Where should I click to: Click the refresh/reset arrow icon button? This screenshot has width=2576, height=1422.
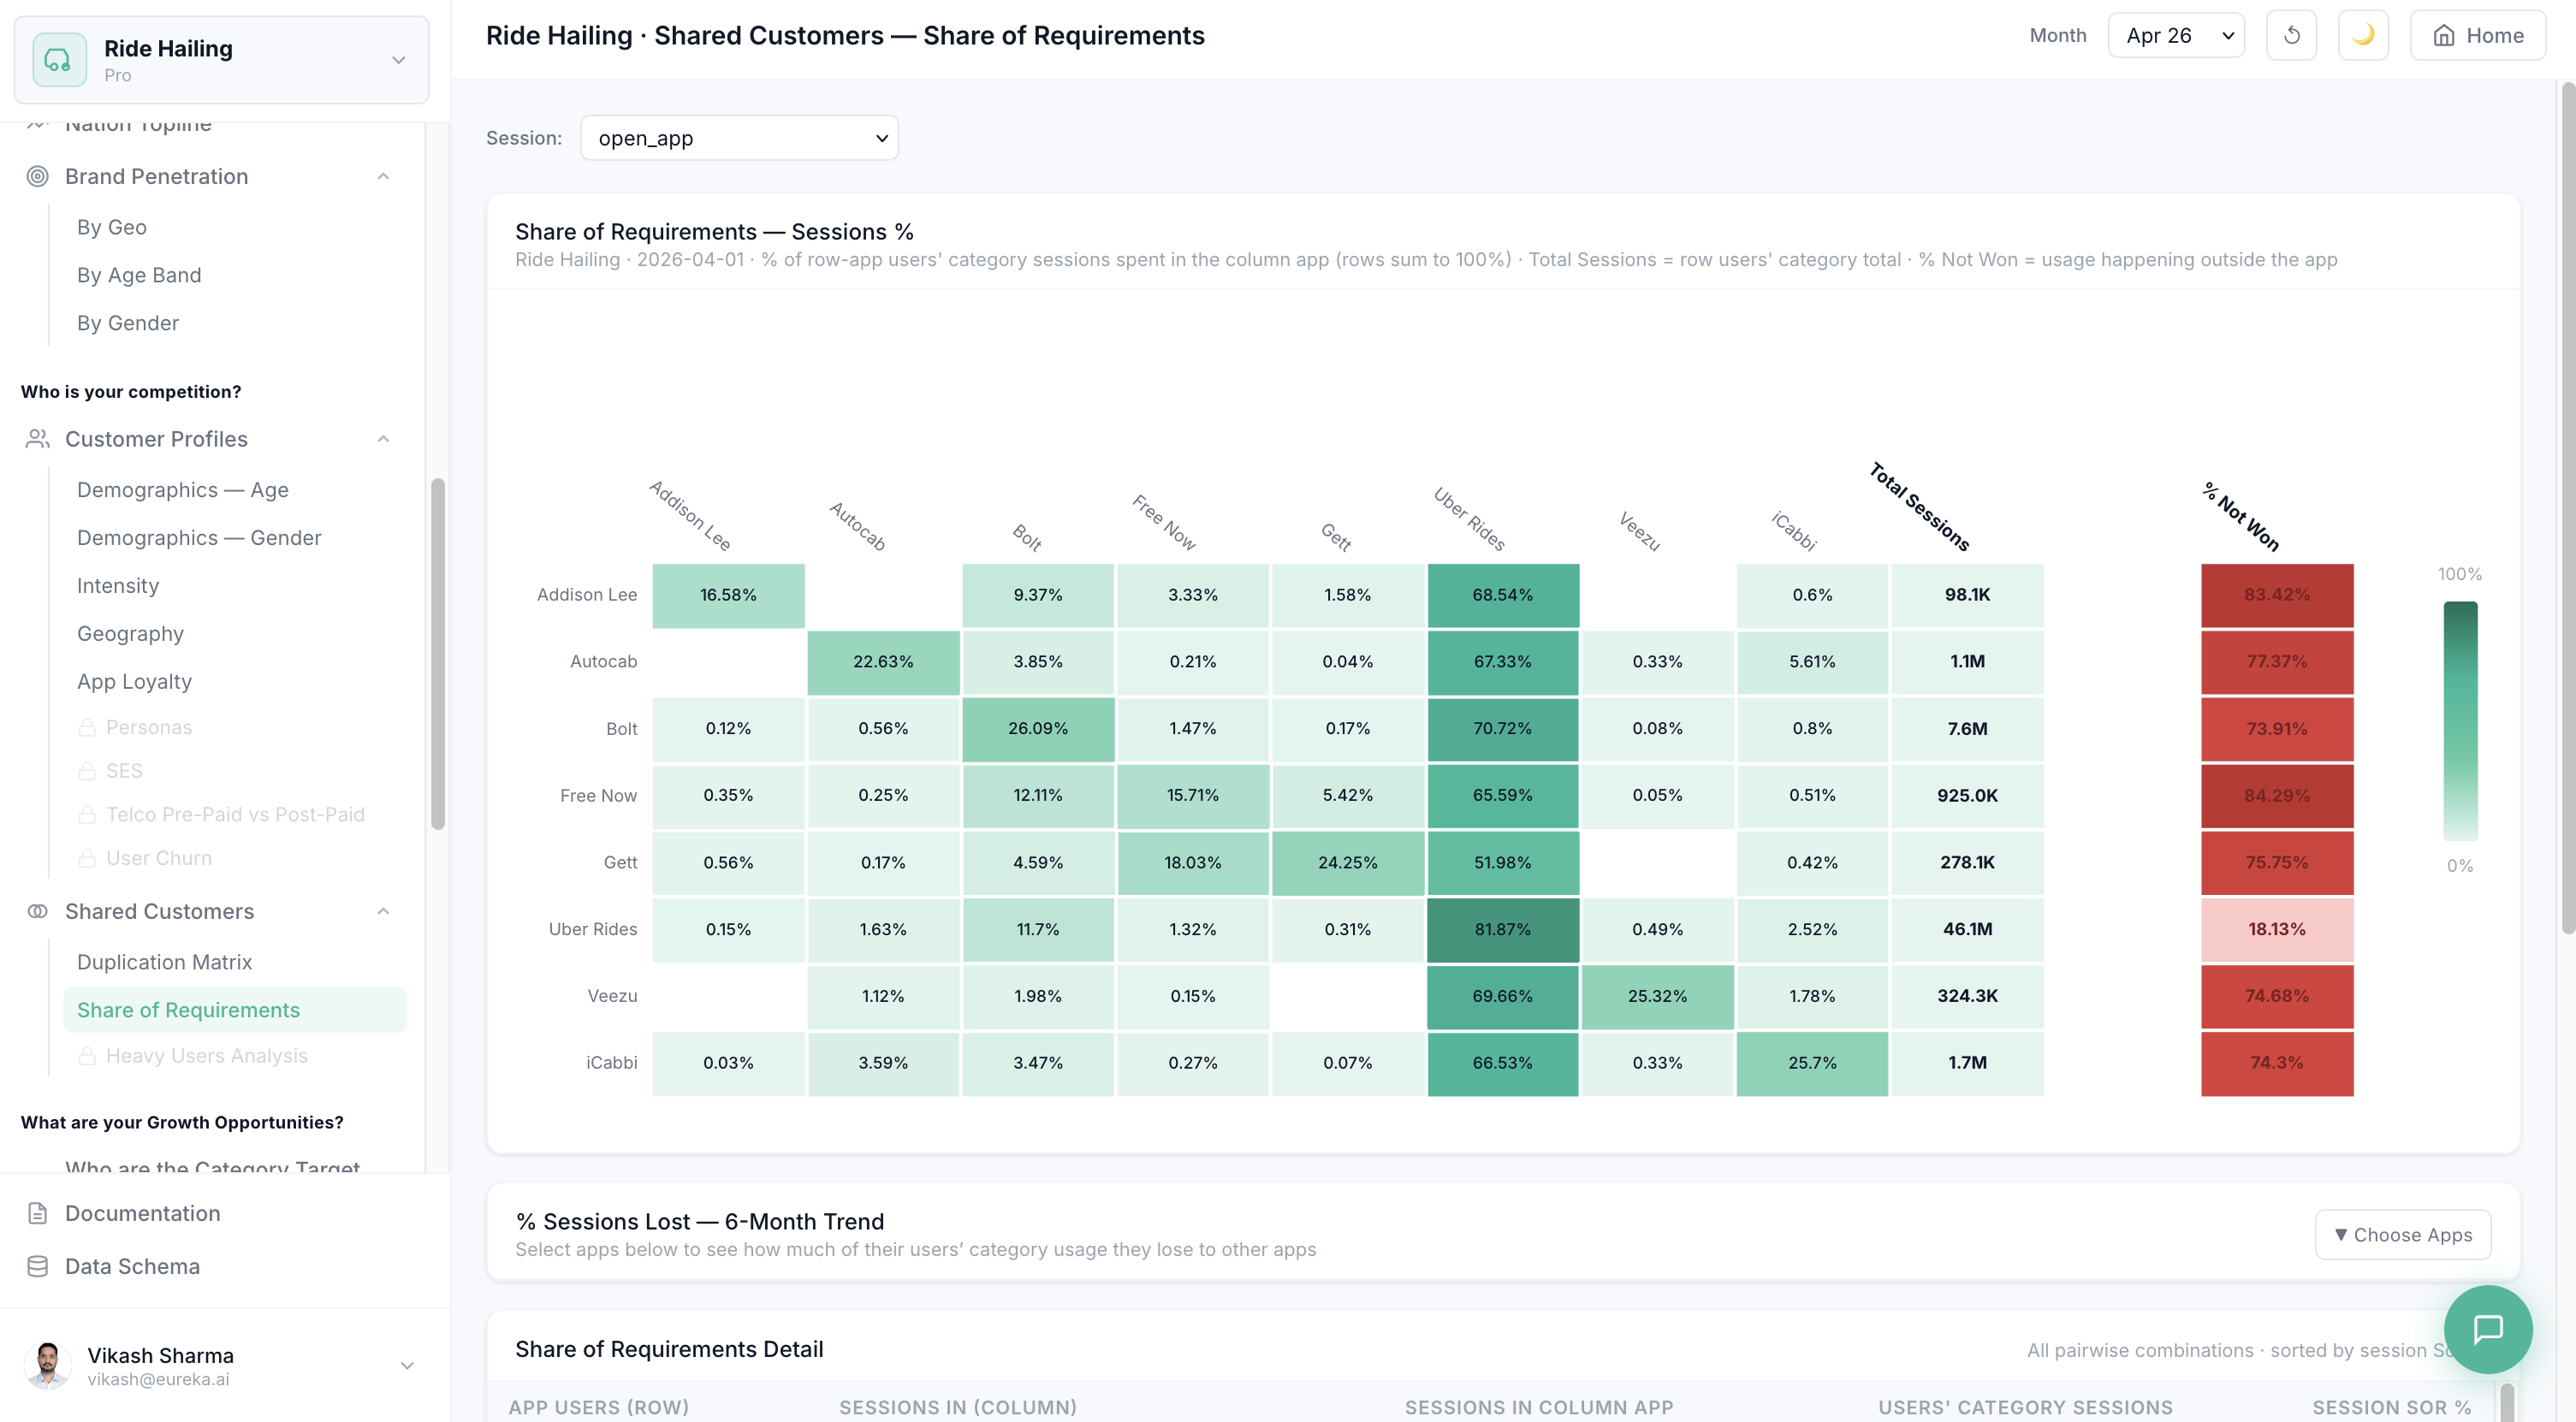pyautogui.click(x=2291, y=36)
